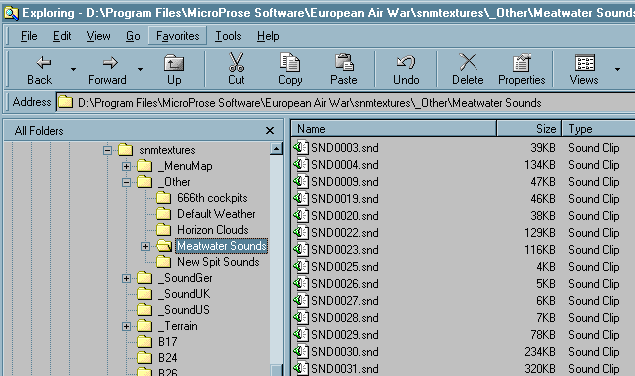Click the SND0020.snd sound file icon
635x376 pixels.
pyautogui.click(x=301, y=216)
